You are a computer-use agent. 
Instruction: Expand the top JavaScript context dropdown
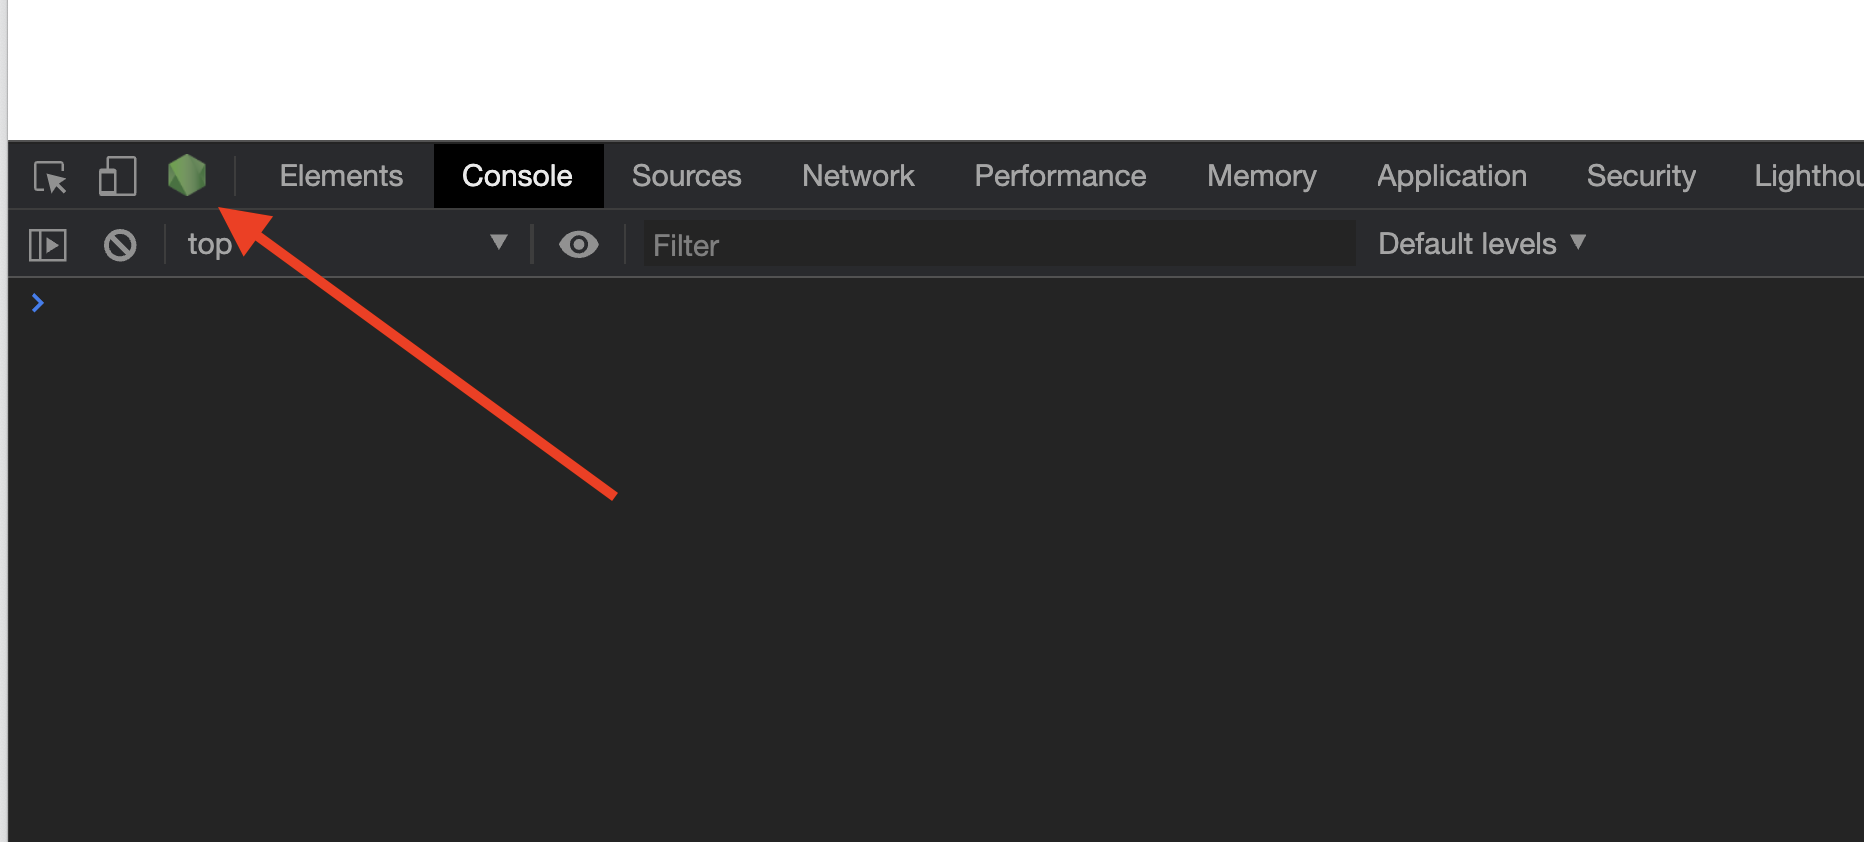point(346,244)
